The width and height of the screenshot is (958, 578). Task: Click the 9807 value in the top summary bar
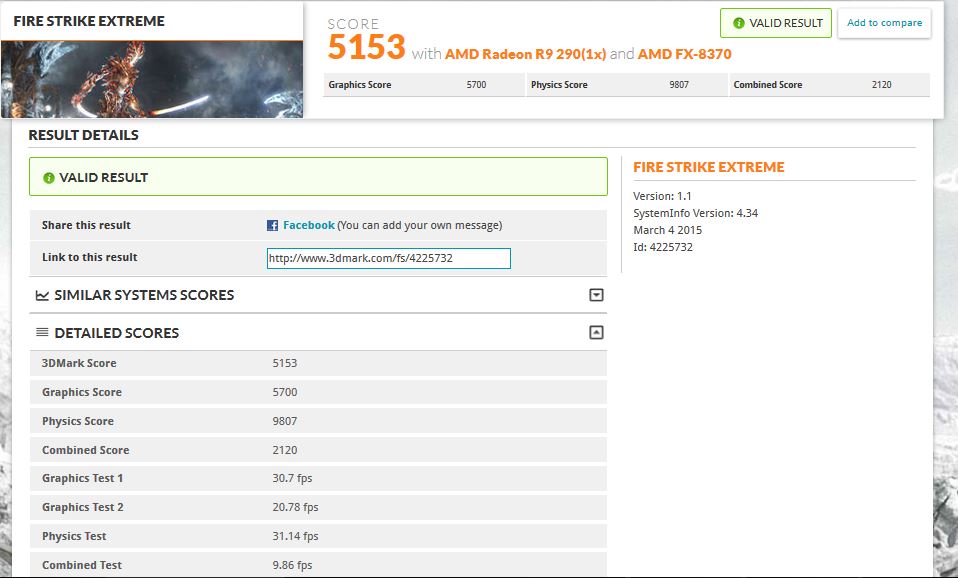pos(679,85)
